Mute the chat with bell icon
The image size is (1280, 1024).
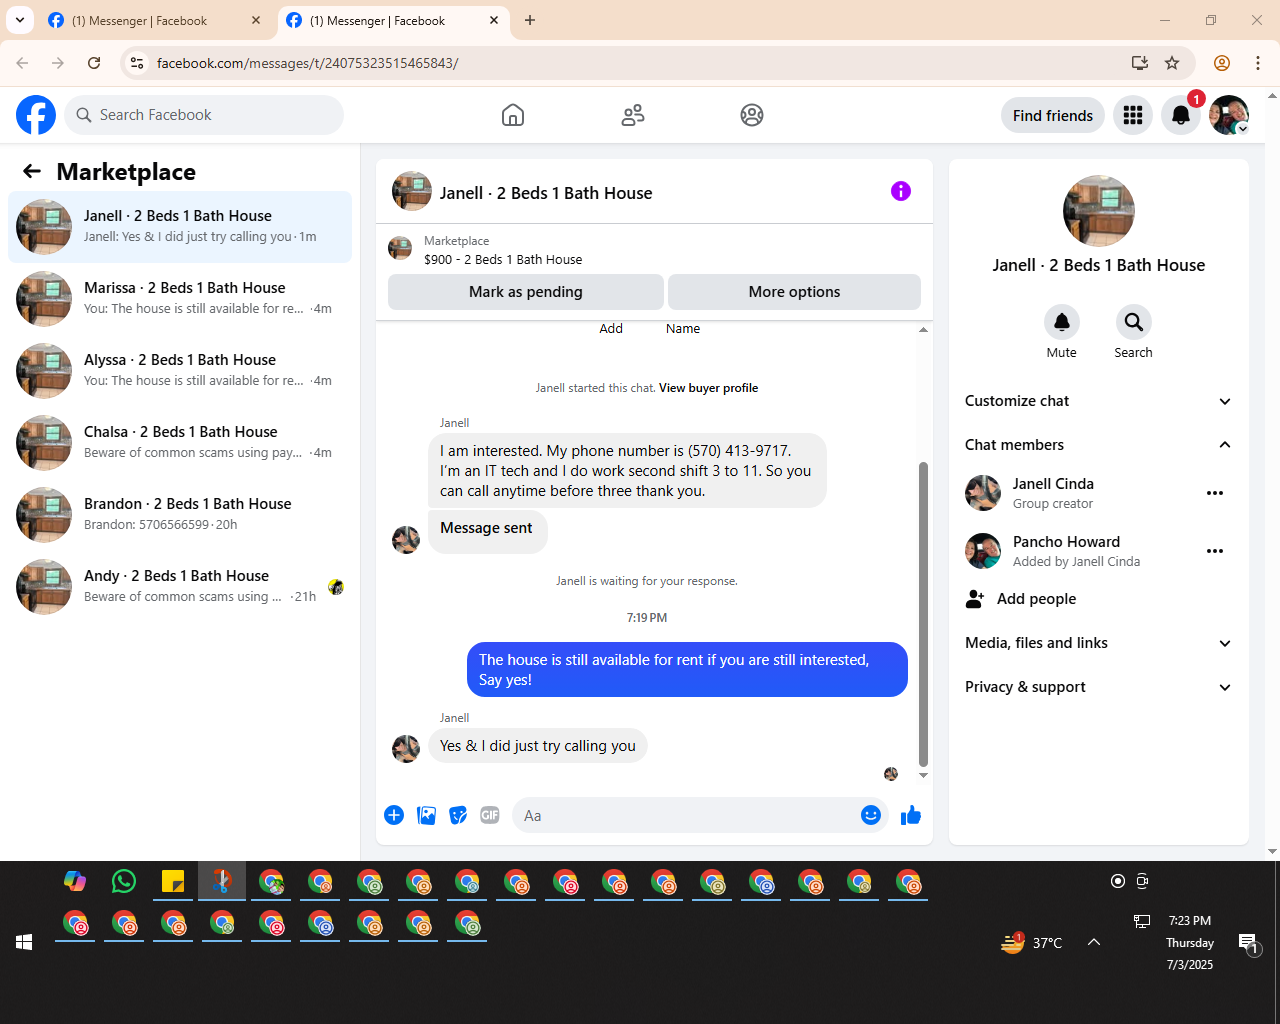point(1062,322)
